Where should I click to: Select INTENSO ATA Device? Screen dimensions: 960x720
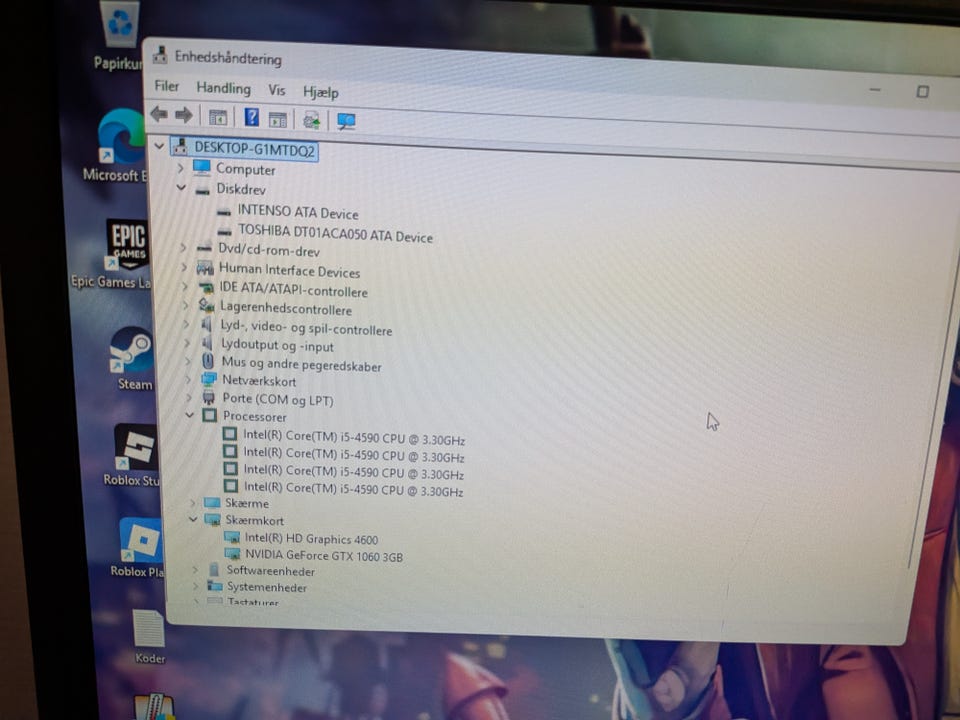(x=298, y=212)
